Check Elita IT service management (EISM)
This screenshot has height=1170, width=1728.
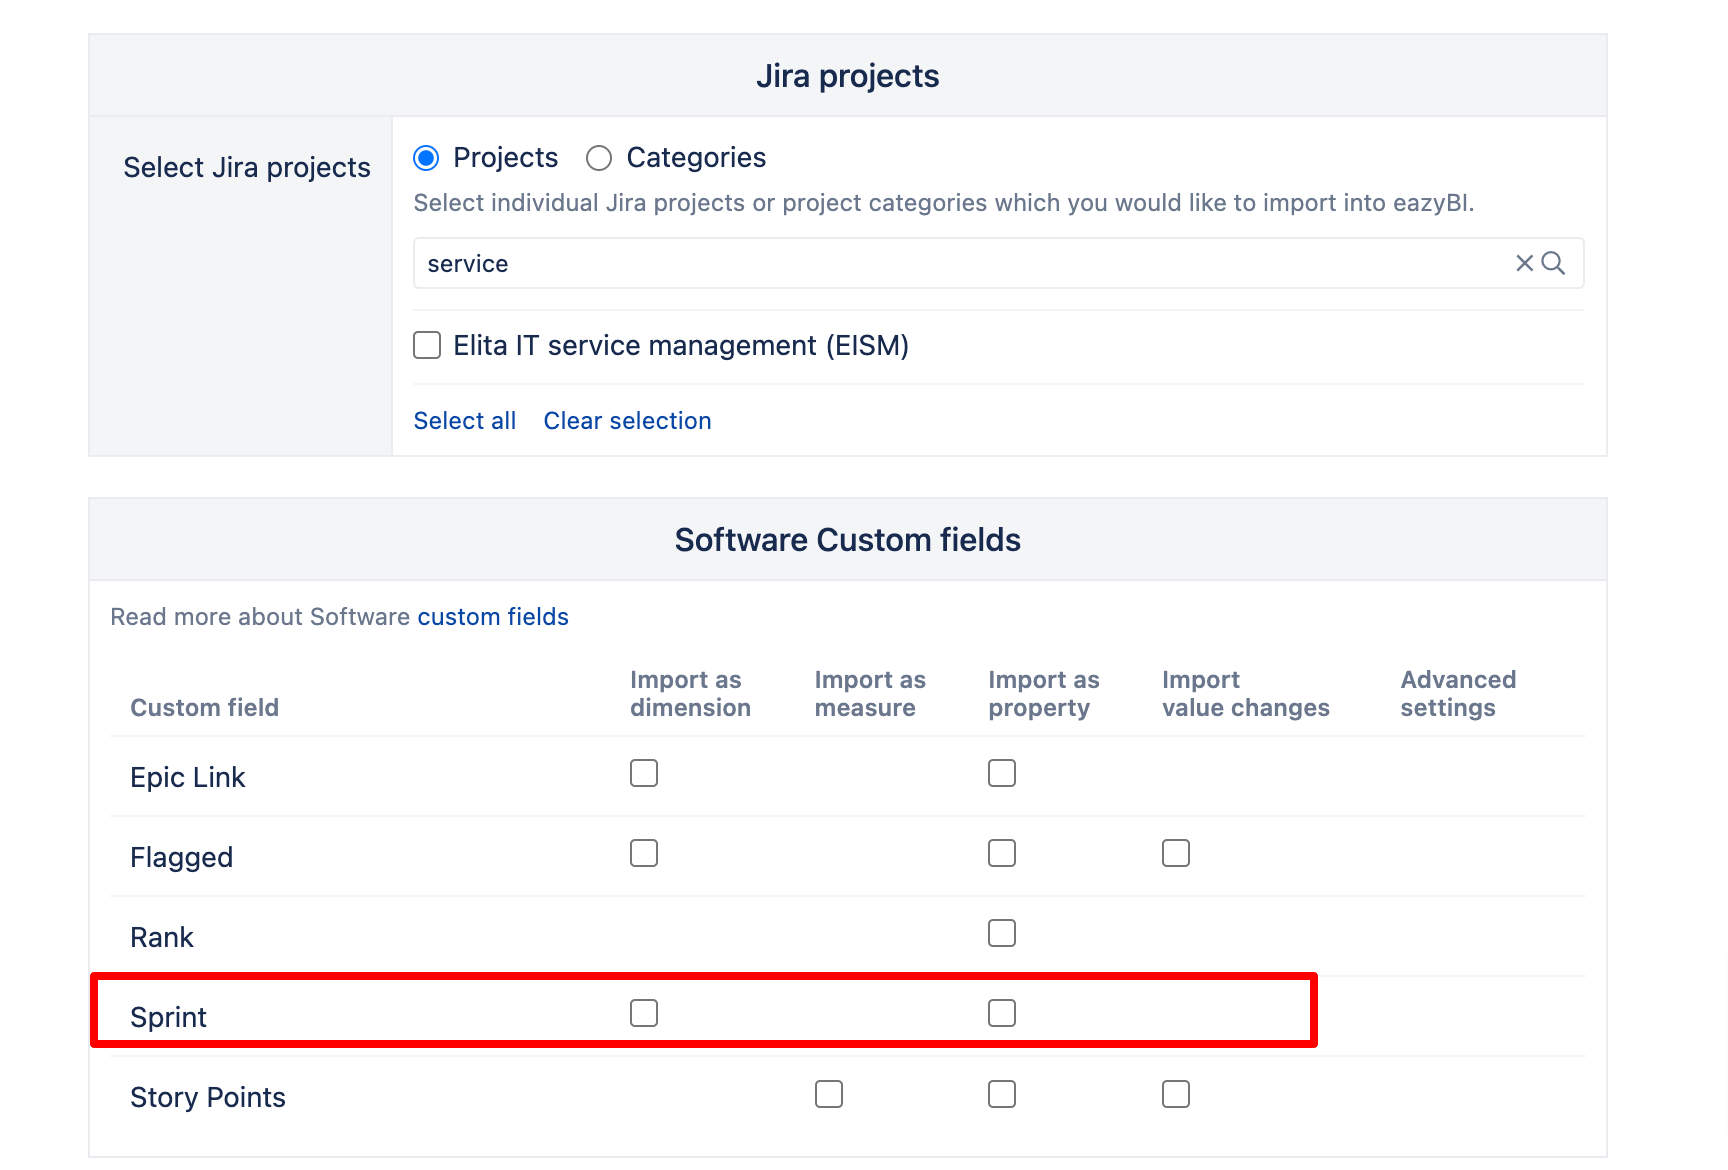point(427,344)
